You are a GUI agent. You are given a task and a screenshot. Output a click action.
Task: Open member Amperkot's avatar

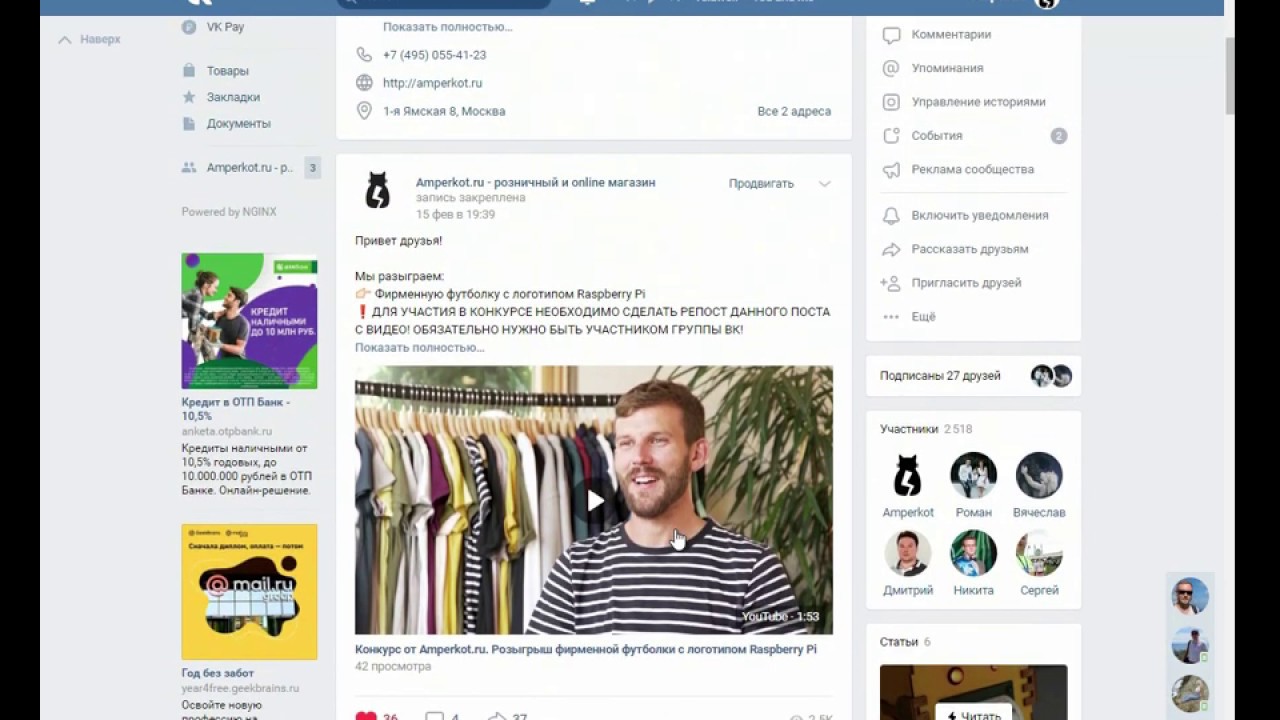click(908, 476)
